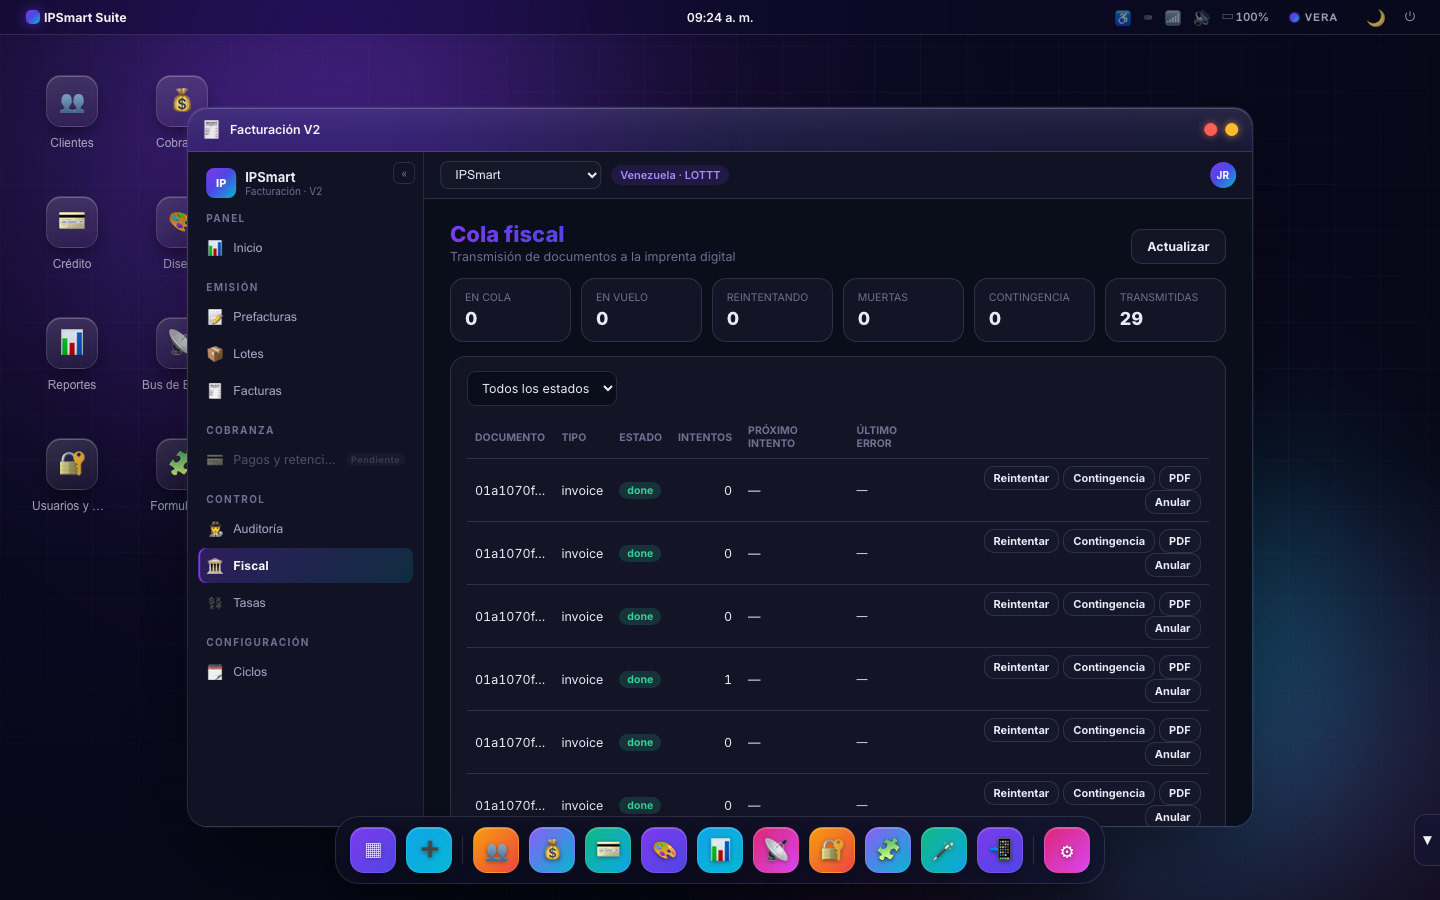Open the paint palette app in the dock
1440x900 pixels.
click(x=664, y=850)
